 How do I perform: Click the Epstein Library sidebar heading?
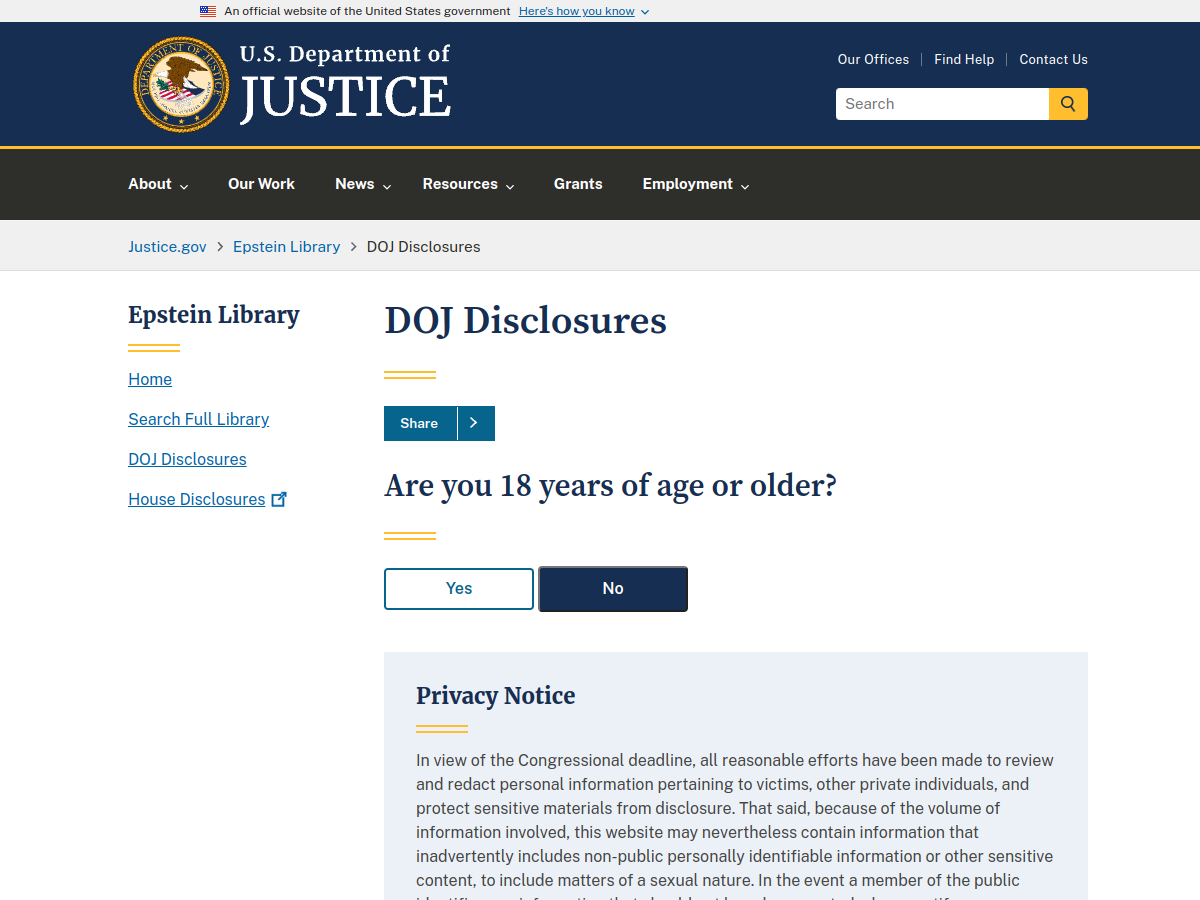pyautogui.click(x=214, y=315)
